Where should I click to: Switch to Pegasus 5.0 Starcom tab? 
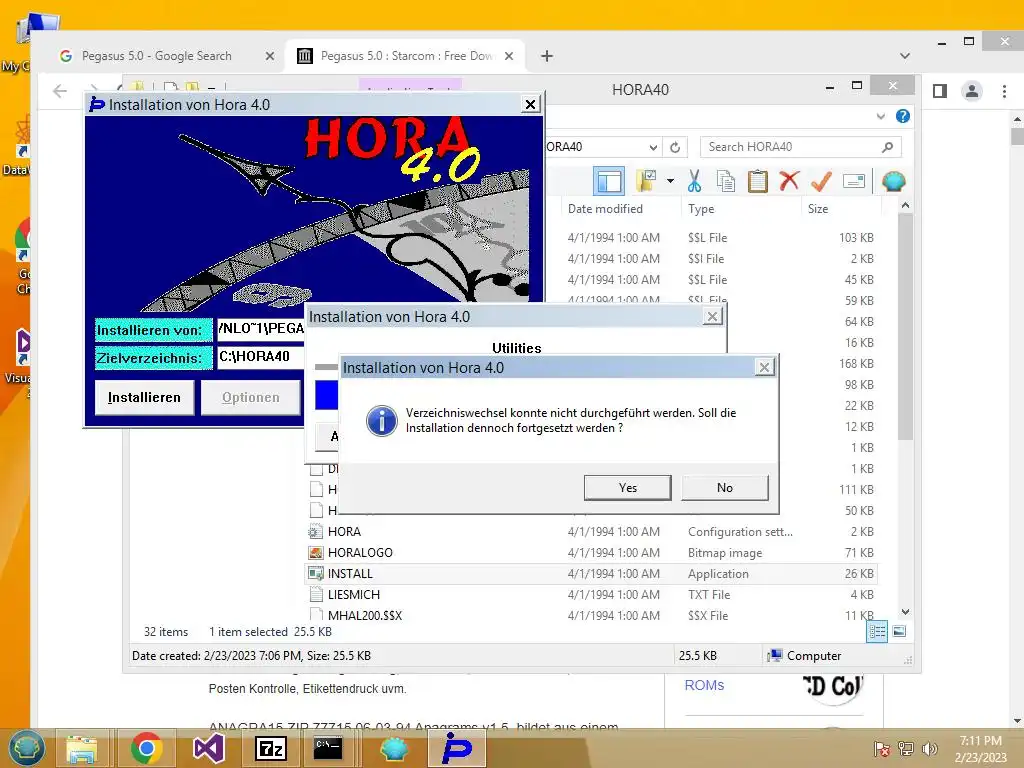coord(406,56)
